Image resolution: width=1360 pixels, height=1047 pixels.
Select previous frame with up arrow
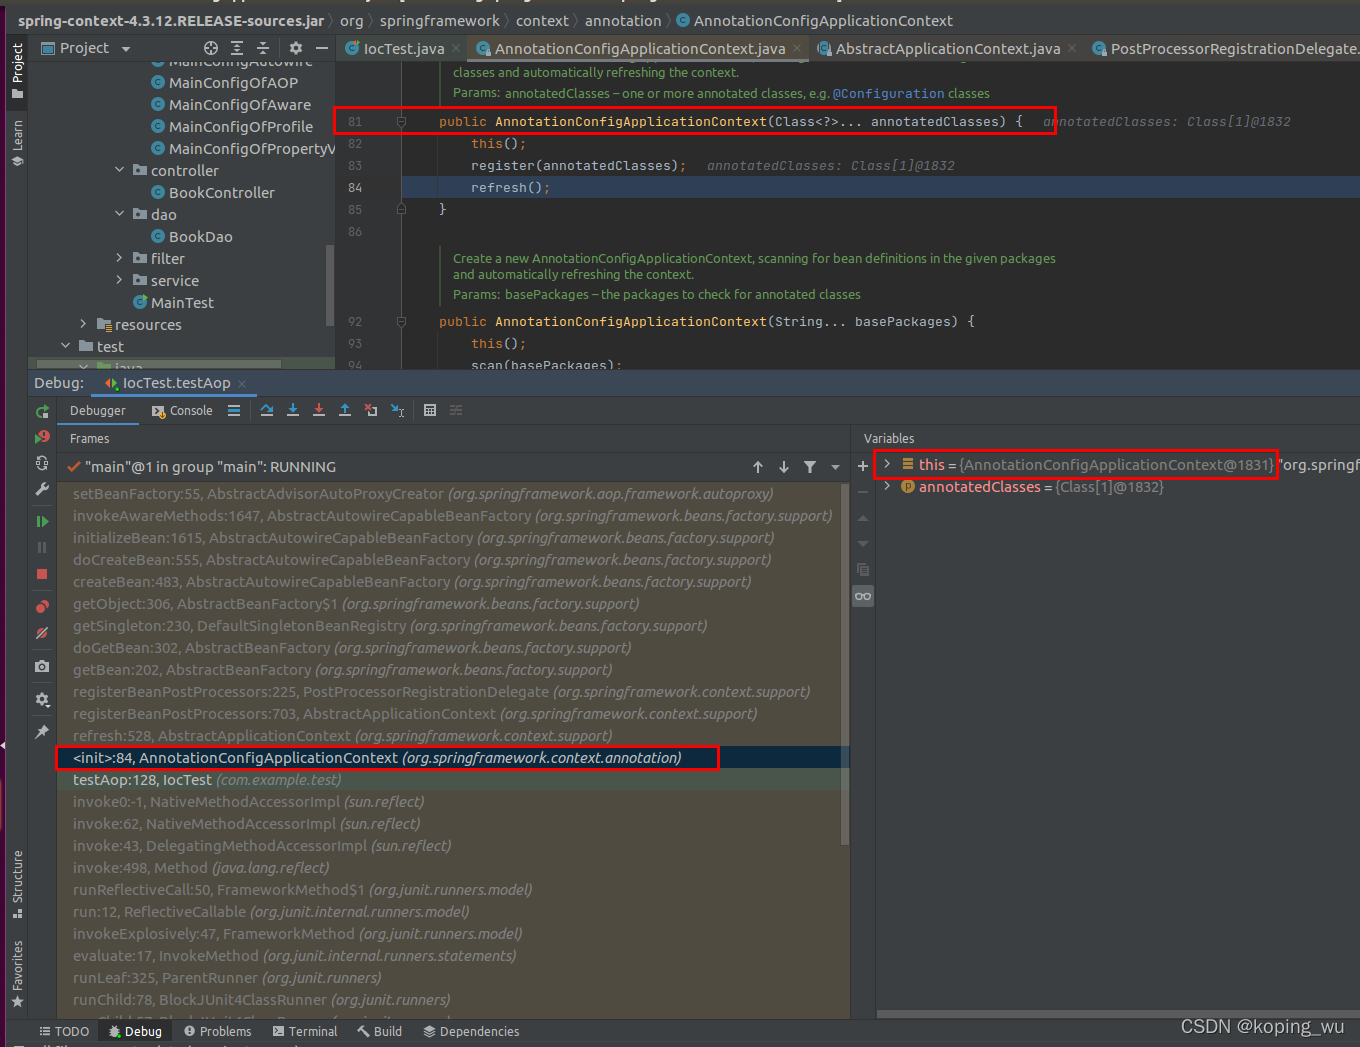(758, 467)
